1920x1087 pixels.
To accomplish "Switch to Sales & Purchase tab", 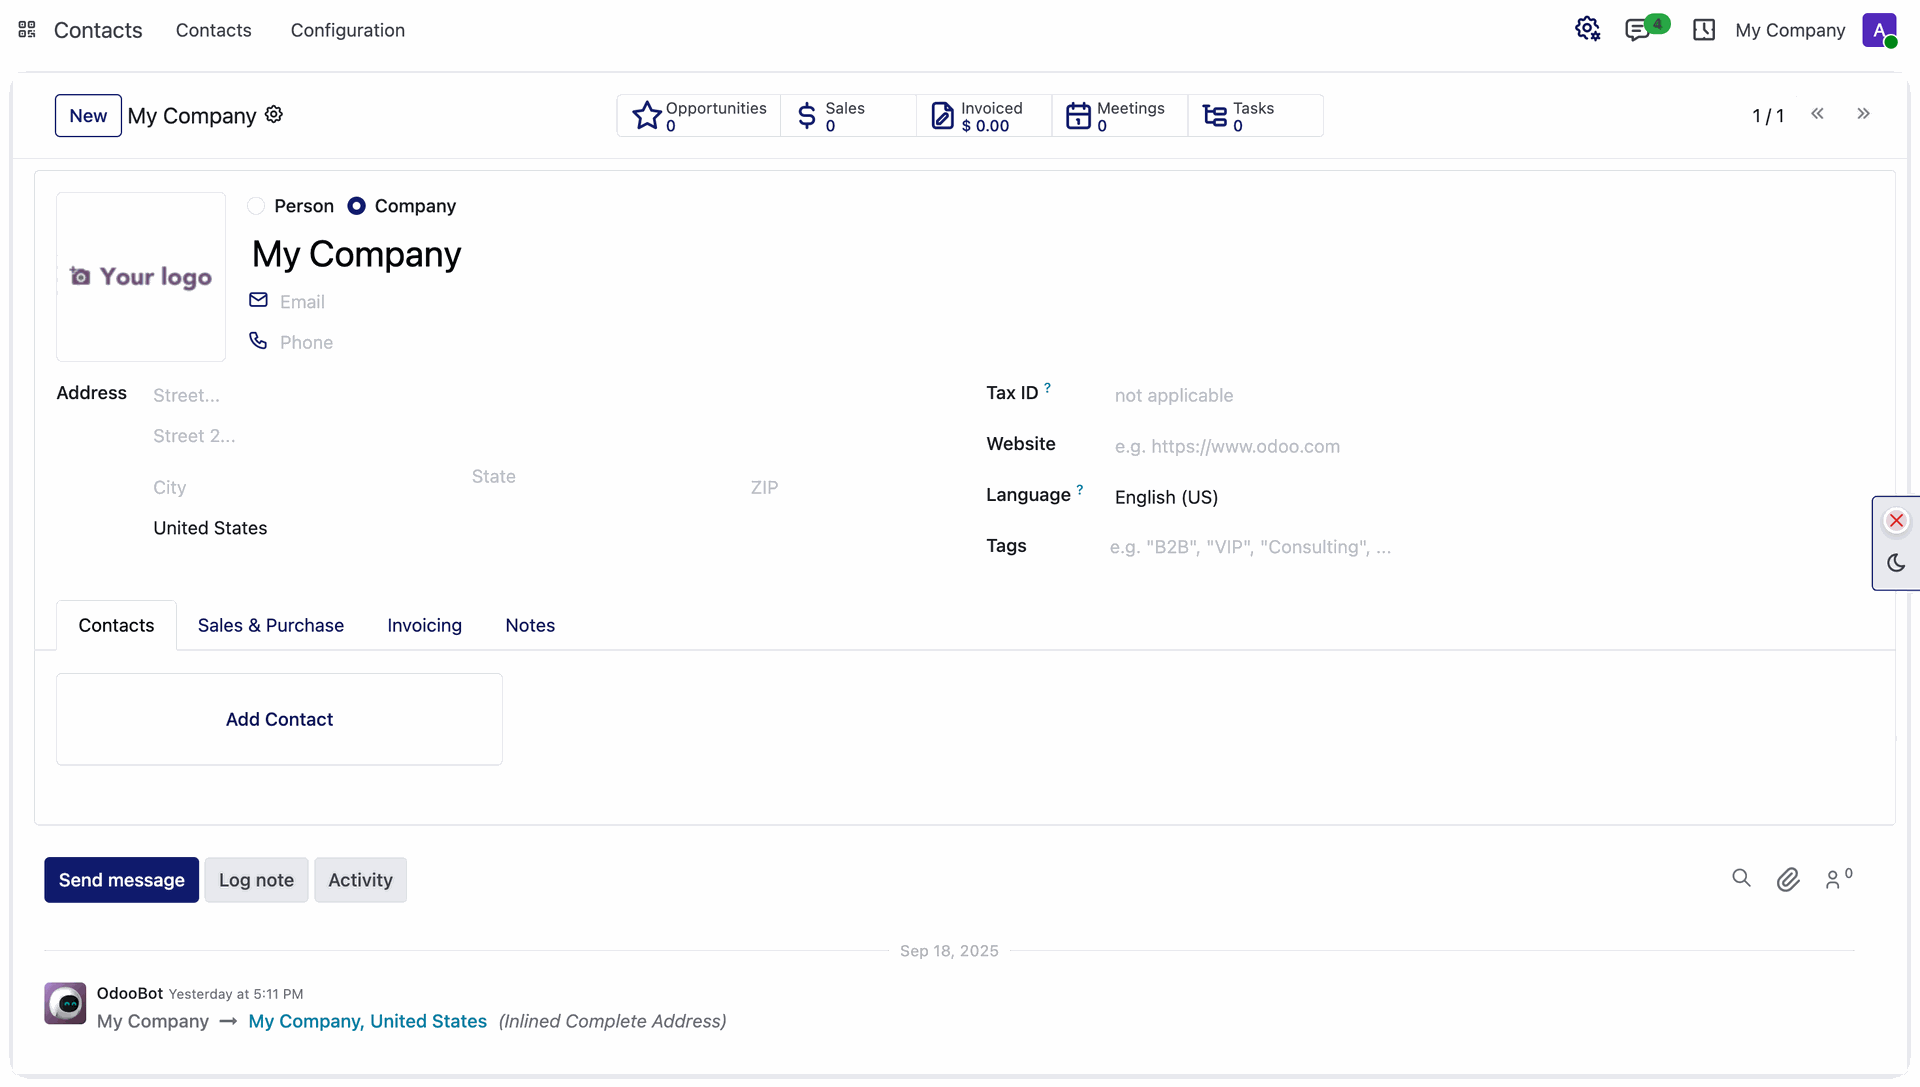I will click(x=271, y=625).
